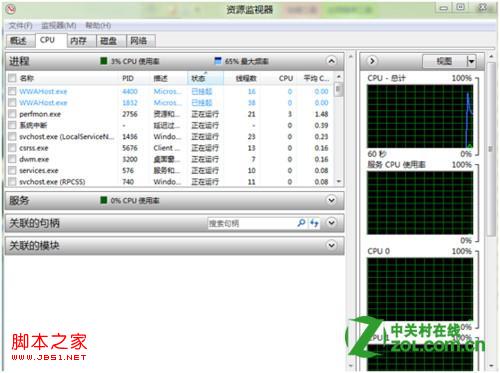
Task: Sort by the 名称 column header
Action: click(x=26, y=78)
